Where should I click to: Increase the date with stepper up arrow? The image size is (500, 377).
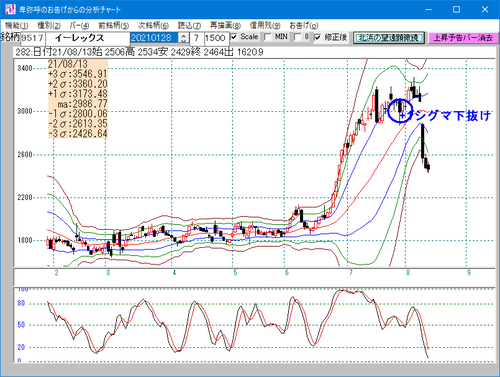click(184, 35)
